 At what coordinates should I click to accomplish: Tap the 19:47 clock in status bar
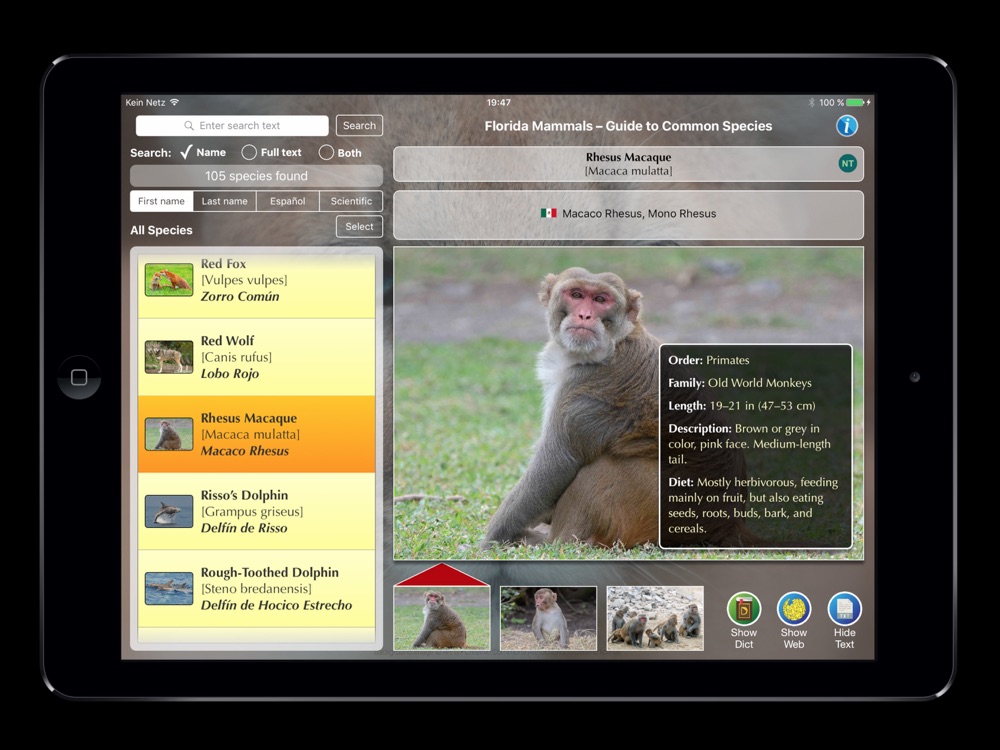(499, 102)
